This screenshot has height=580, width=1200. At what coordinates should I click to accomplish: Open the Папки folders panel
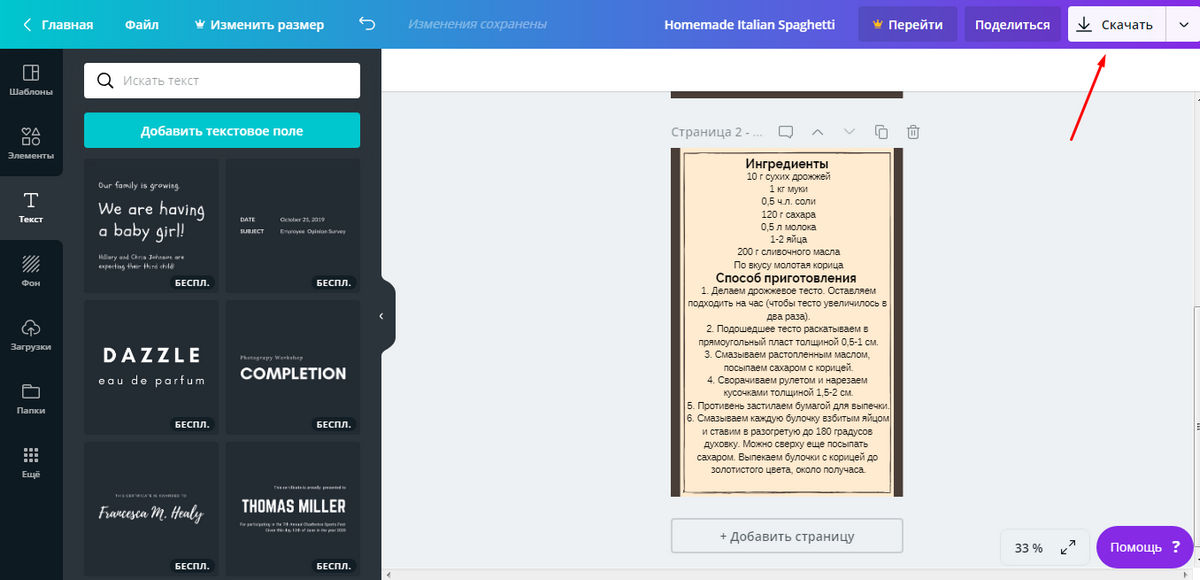click(30, 398)
